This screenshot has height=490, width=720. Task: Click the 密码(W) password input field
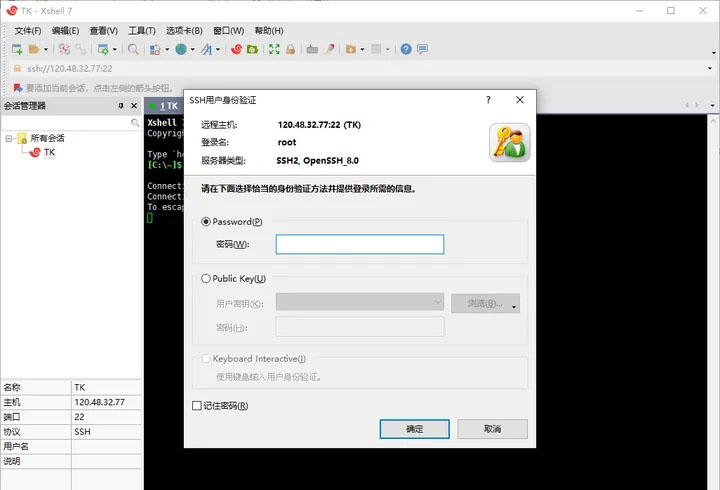coord(360,244)
